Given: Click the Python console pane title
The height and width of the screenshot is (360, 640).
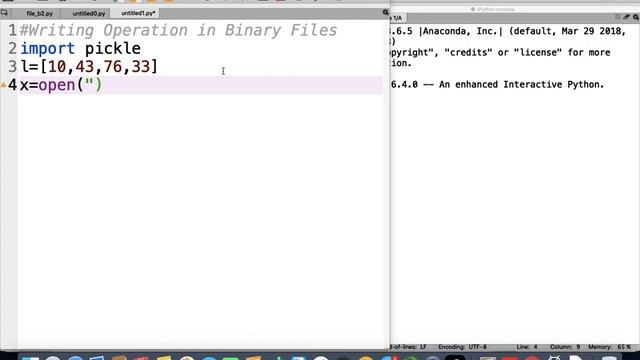Looking at the screenshot, I should [493, 9].
